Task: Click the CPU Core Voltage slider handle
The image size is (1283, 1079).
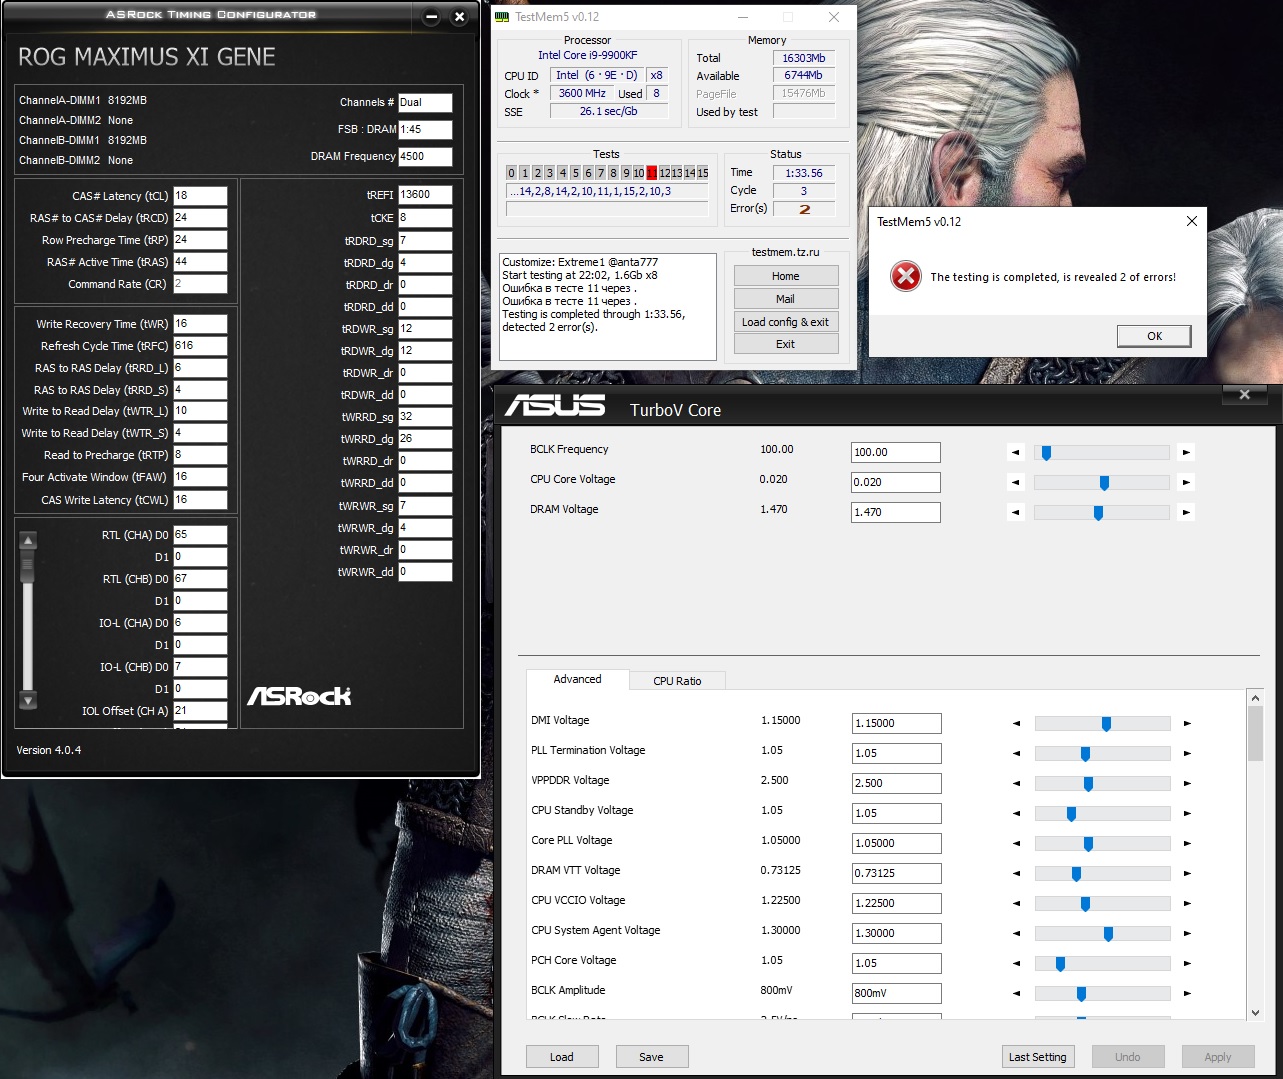Action: coord(1104,483)
